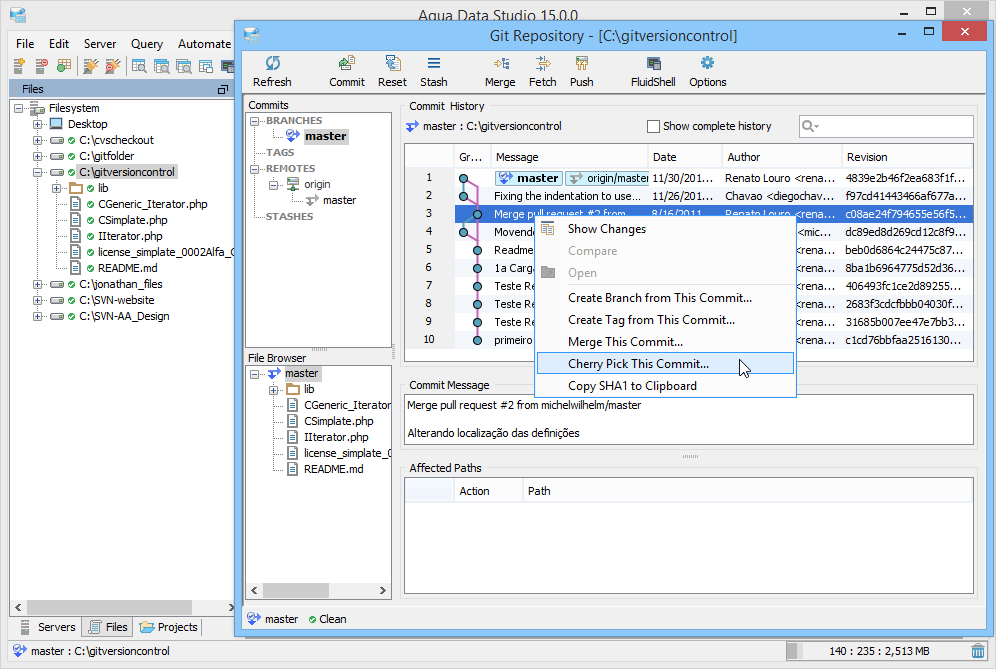
Task: Open the Options gear in Git toolbar
Action: coord(707,63)
